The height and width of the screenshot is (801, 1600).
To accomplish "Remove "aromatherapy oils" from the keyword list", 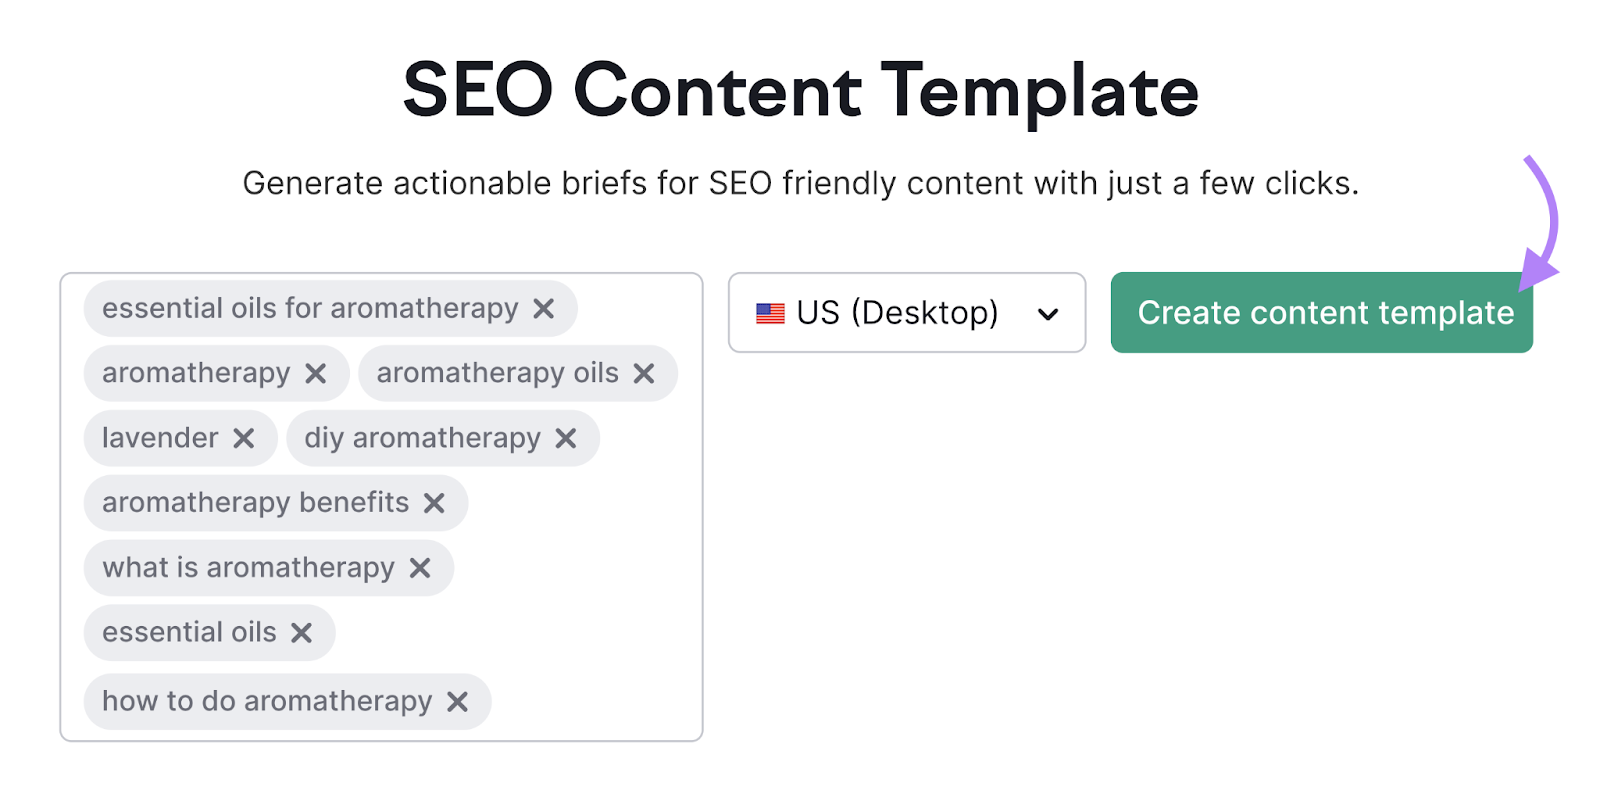I will [645, 373].
